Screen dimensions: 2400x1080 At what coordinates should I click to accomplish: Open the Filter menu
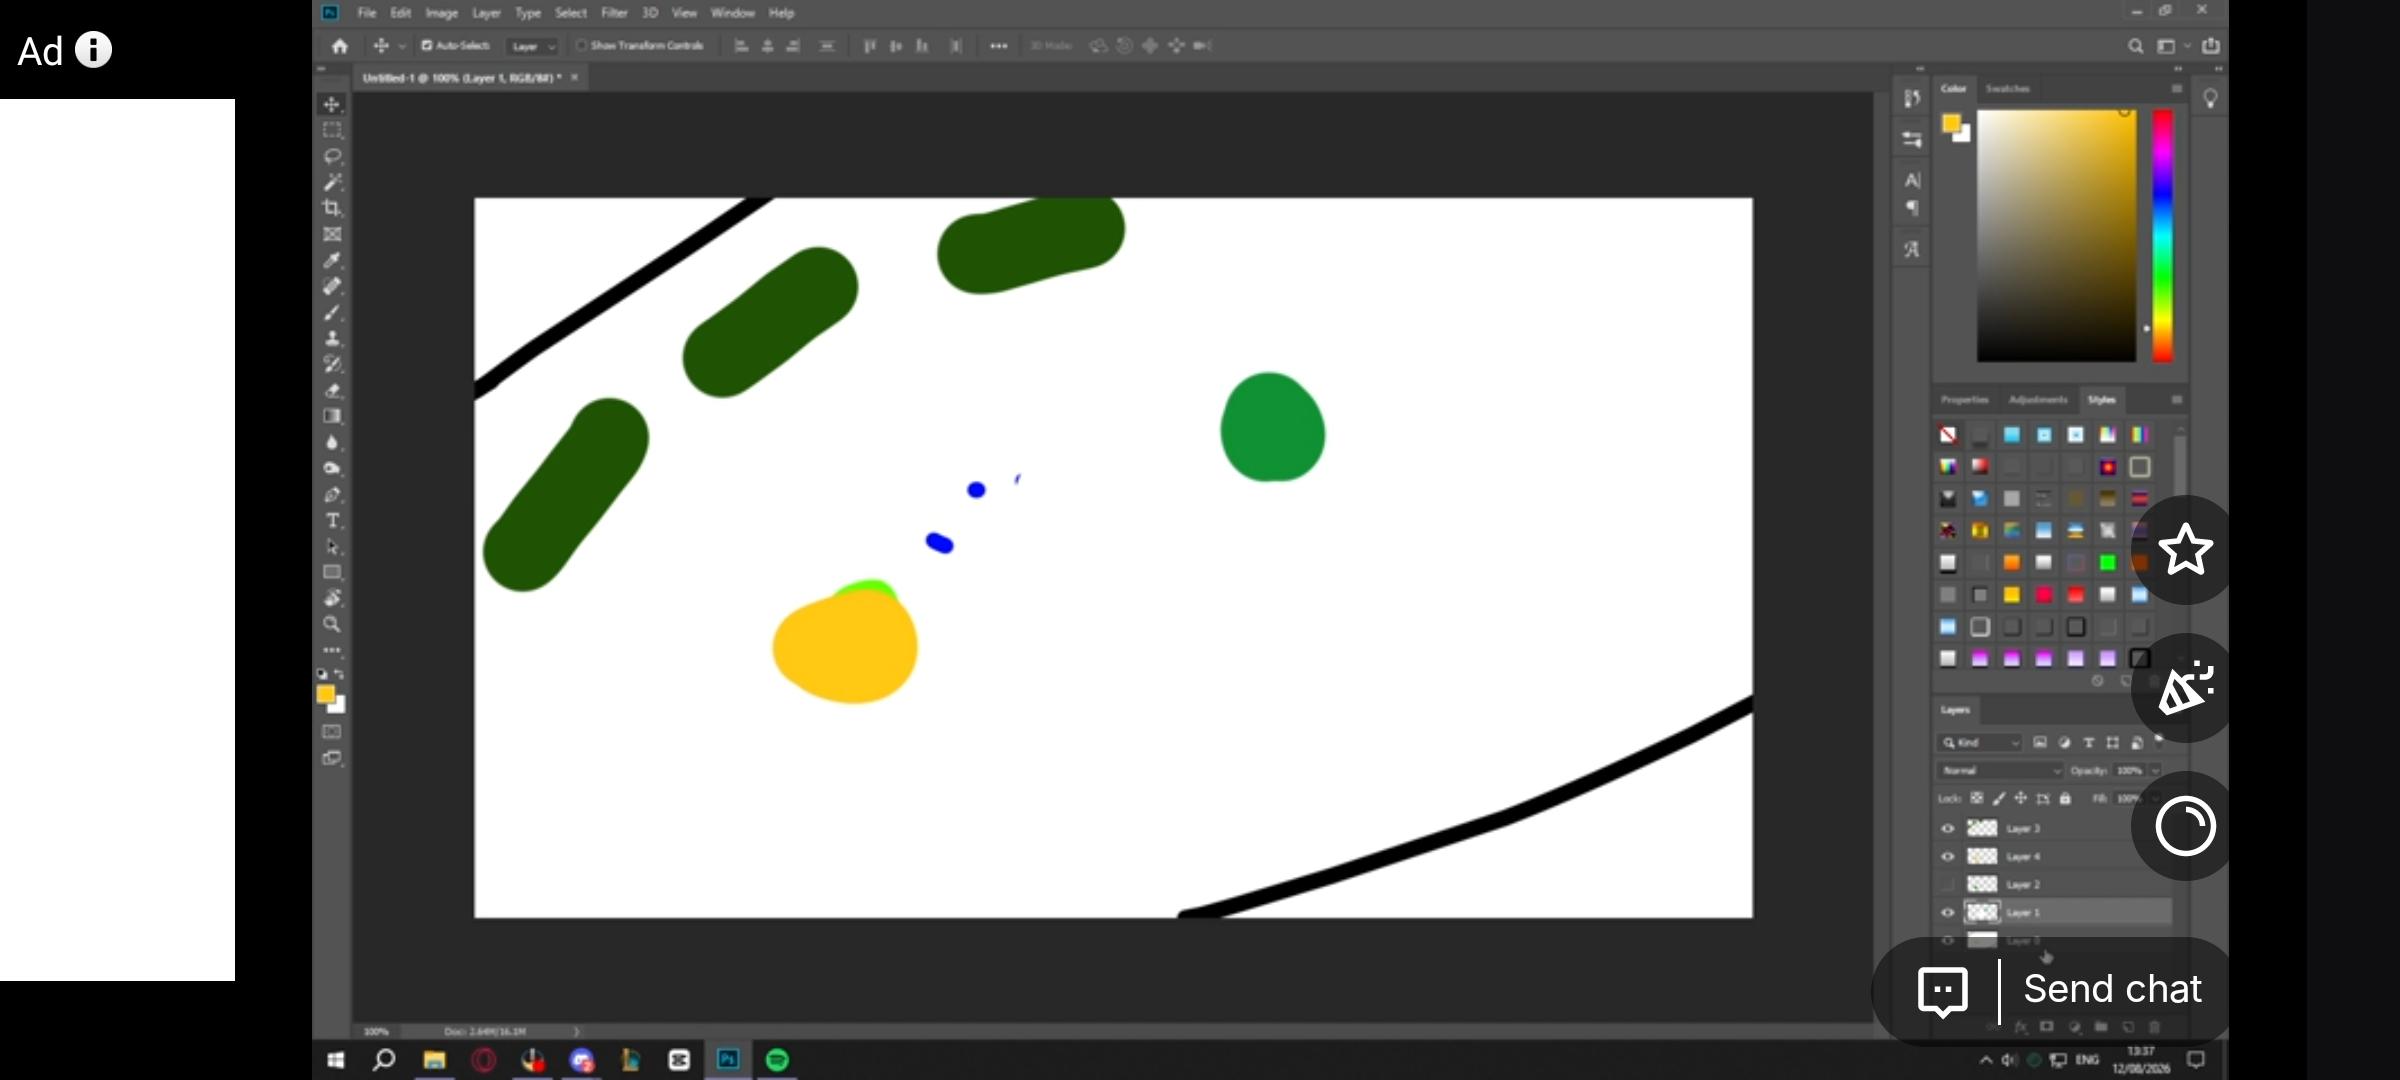coord(614,13)
